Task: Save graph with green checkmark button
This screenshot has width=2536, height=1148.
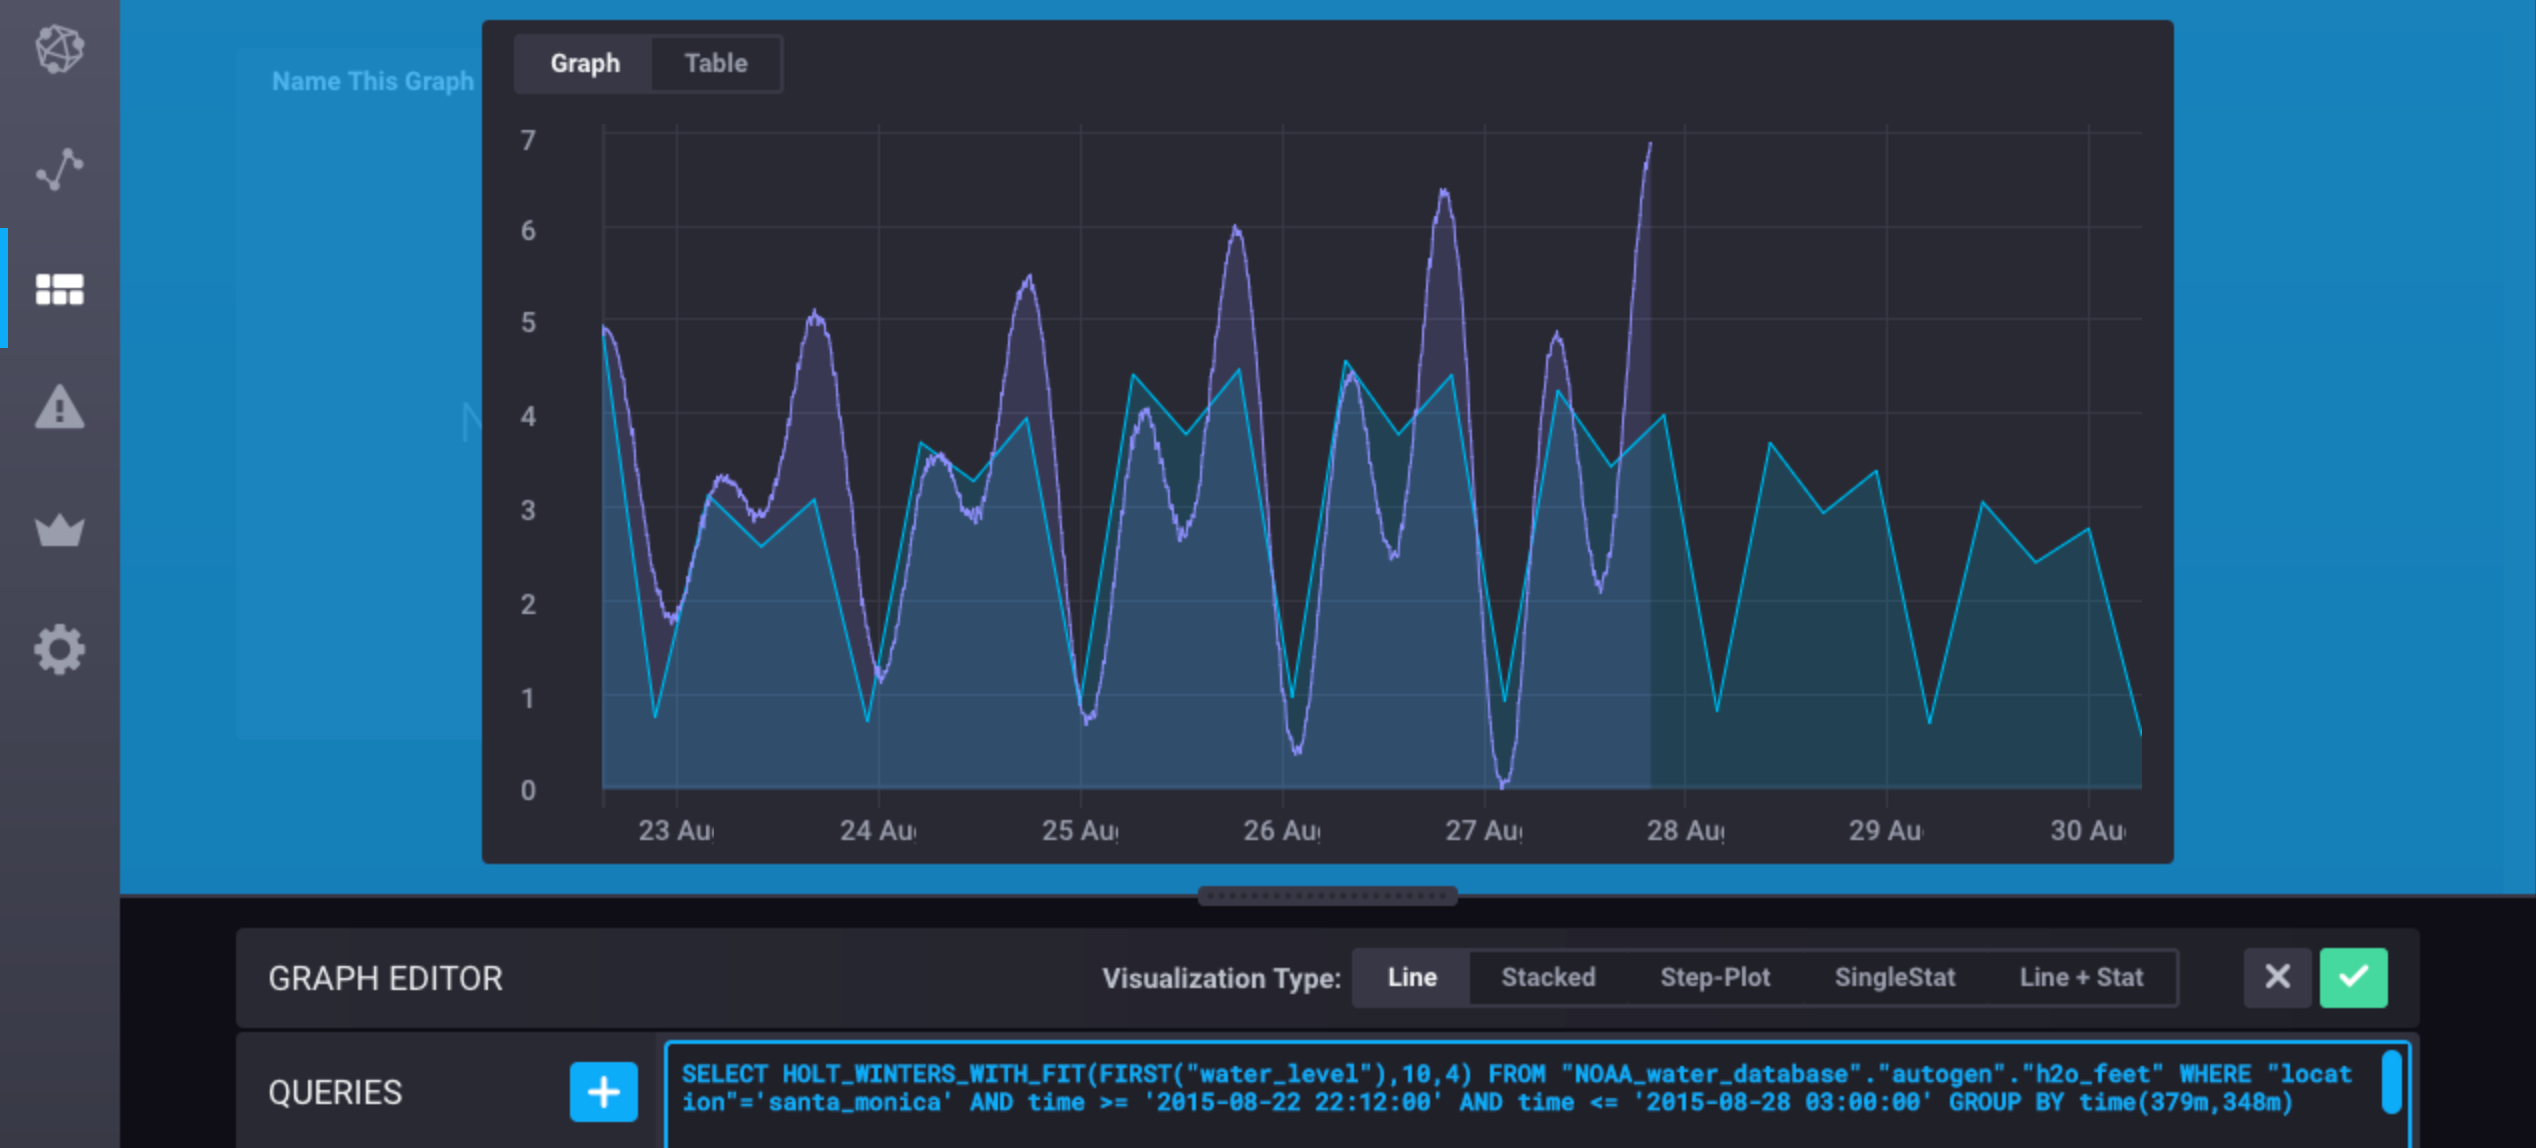Action: [x=2353, y=977]
